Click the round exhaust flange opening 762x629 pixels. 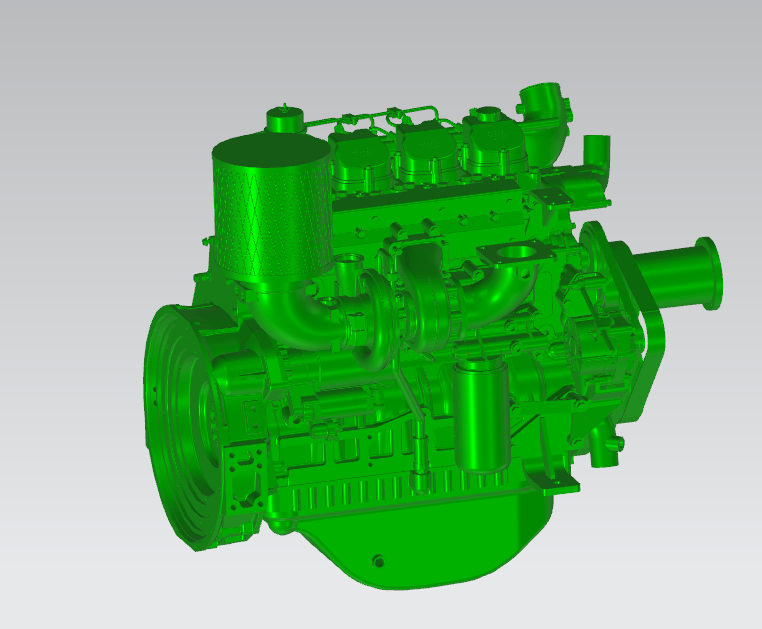[519, 254]
